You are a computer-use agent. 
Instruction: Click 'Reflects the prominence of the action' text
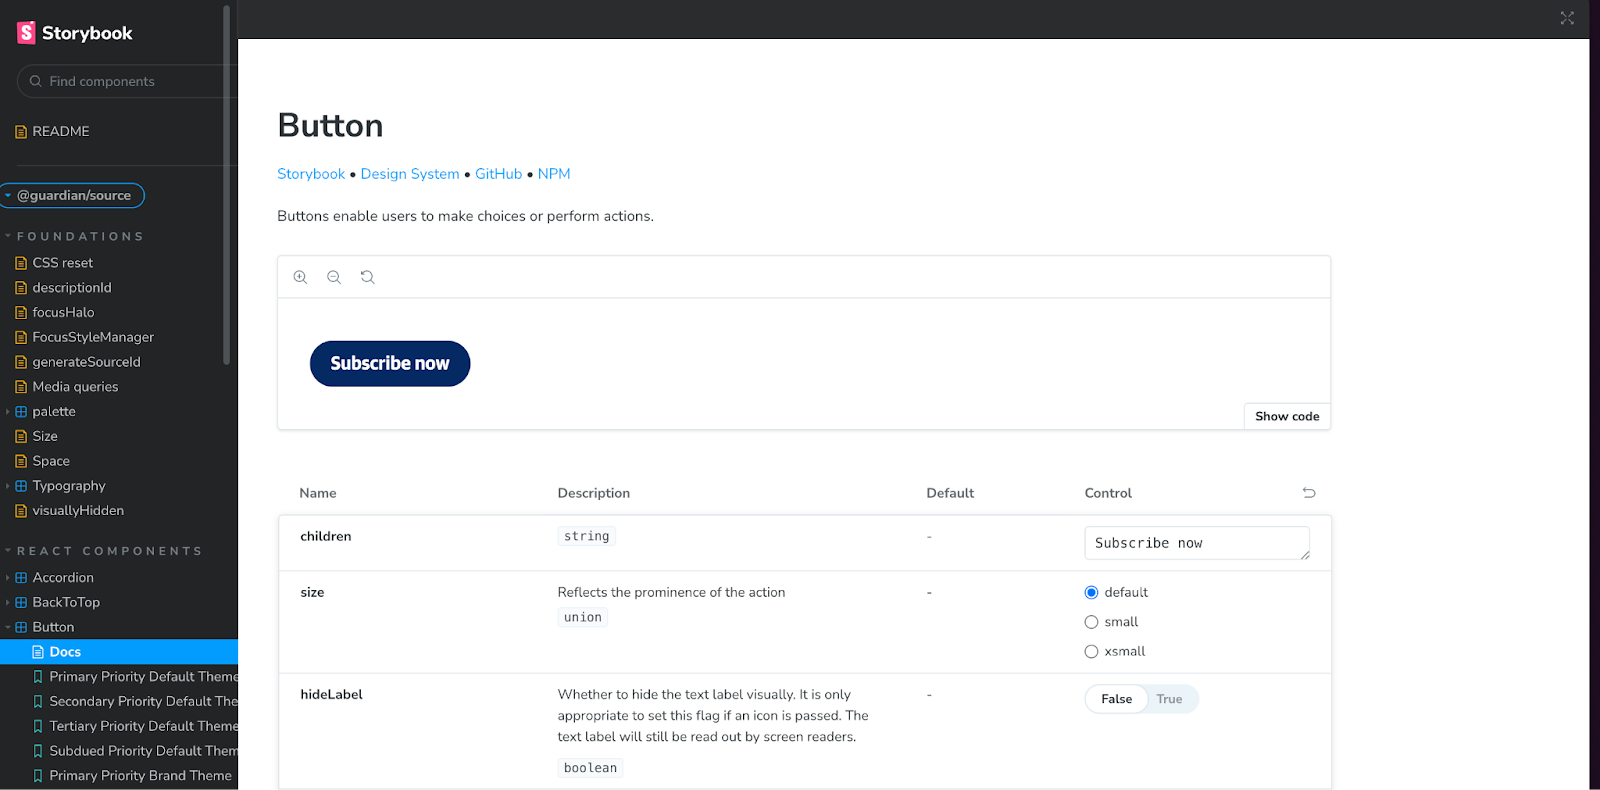(671, 593)
